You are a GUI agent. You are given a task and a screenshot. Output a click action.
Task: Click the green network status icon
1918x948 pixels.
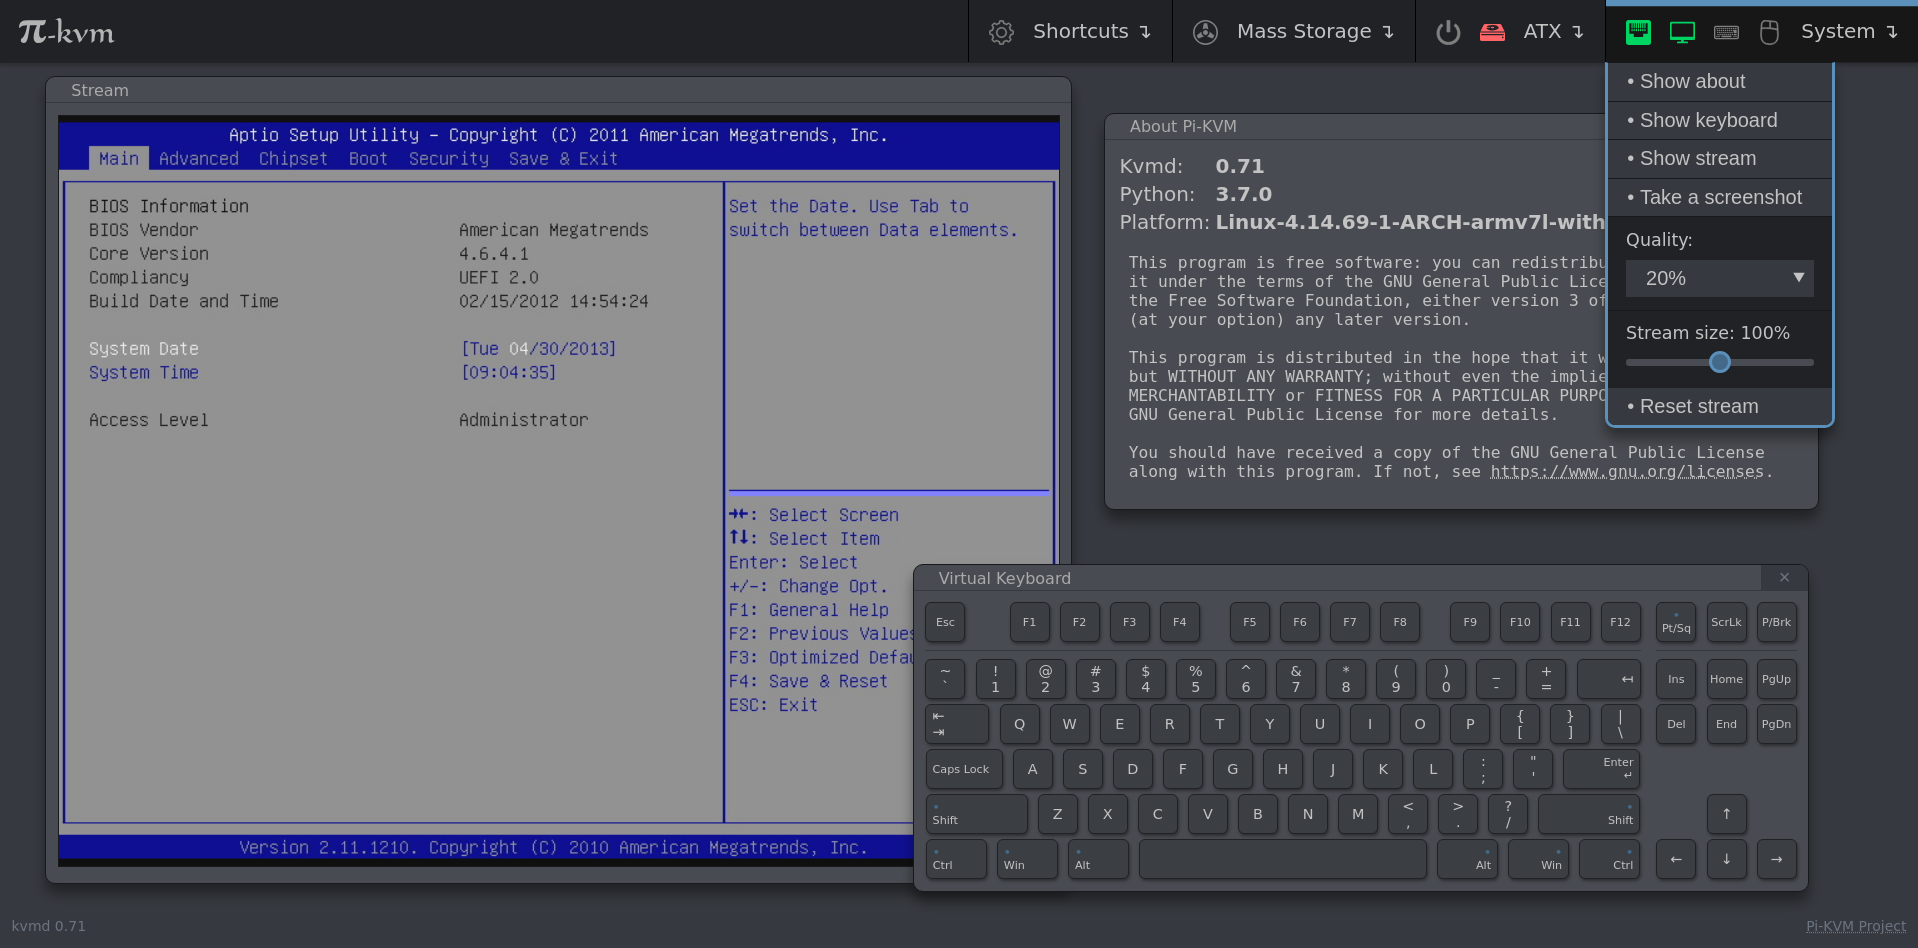(x=1637, y=31)
